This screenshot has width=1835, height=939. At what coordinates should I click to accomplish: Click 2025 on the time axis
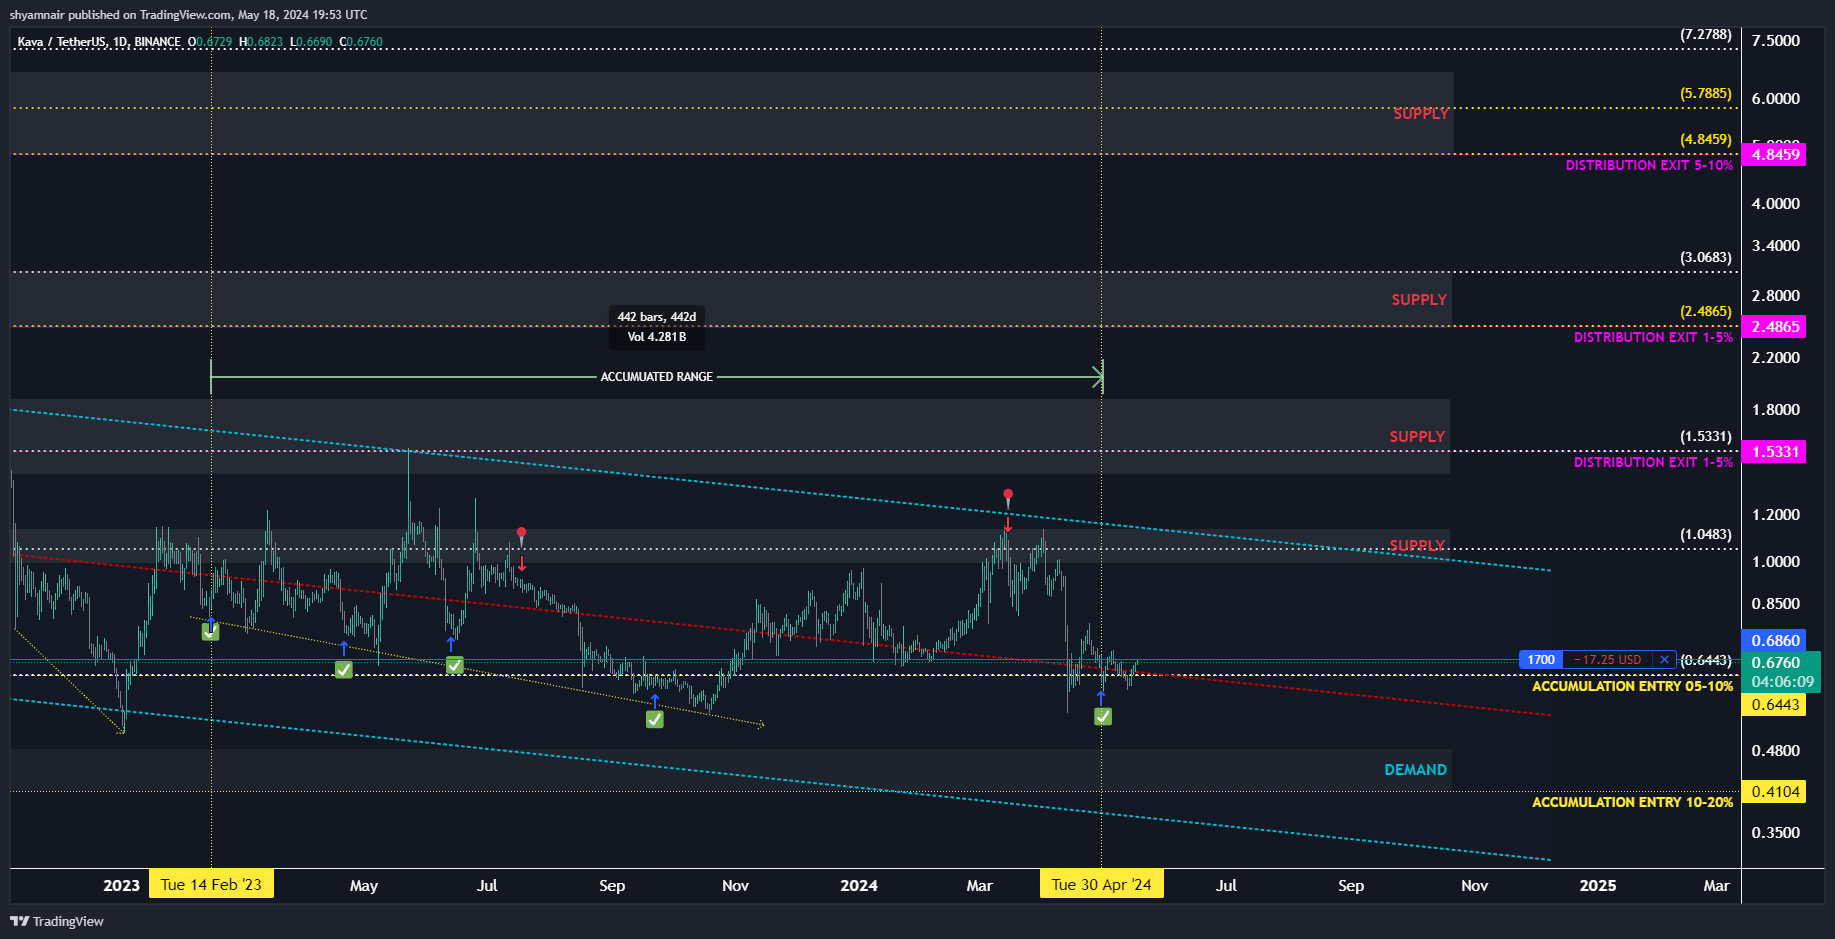pos(1597,886)
